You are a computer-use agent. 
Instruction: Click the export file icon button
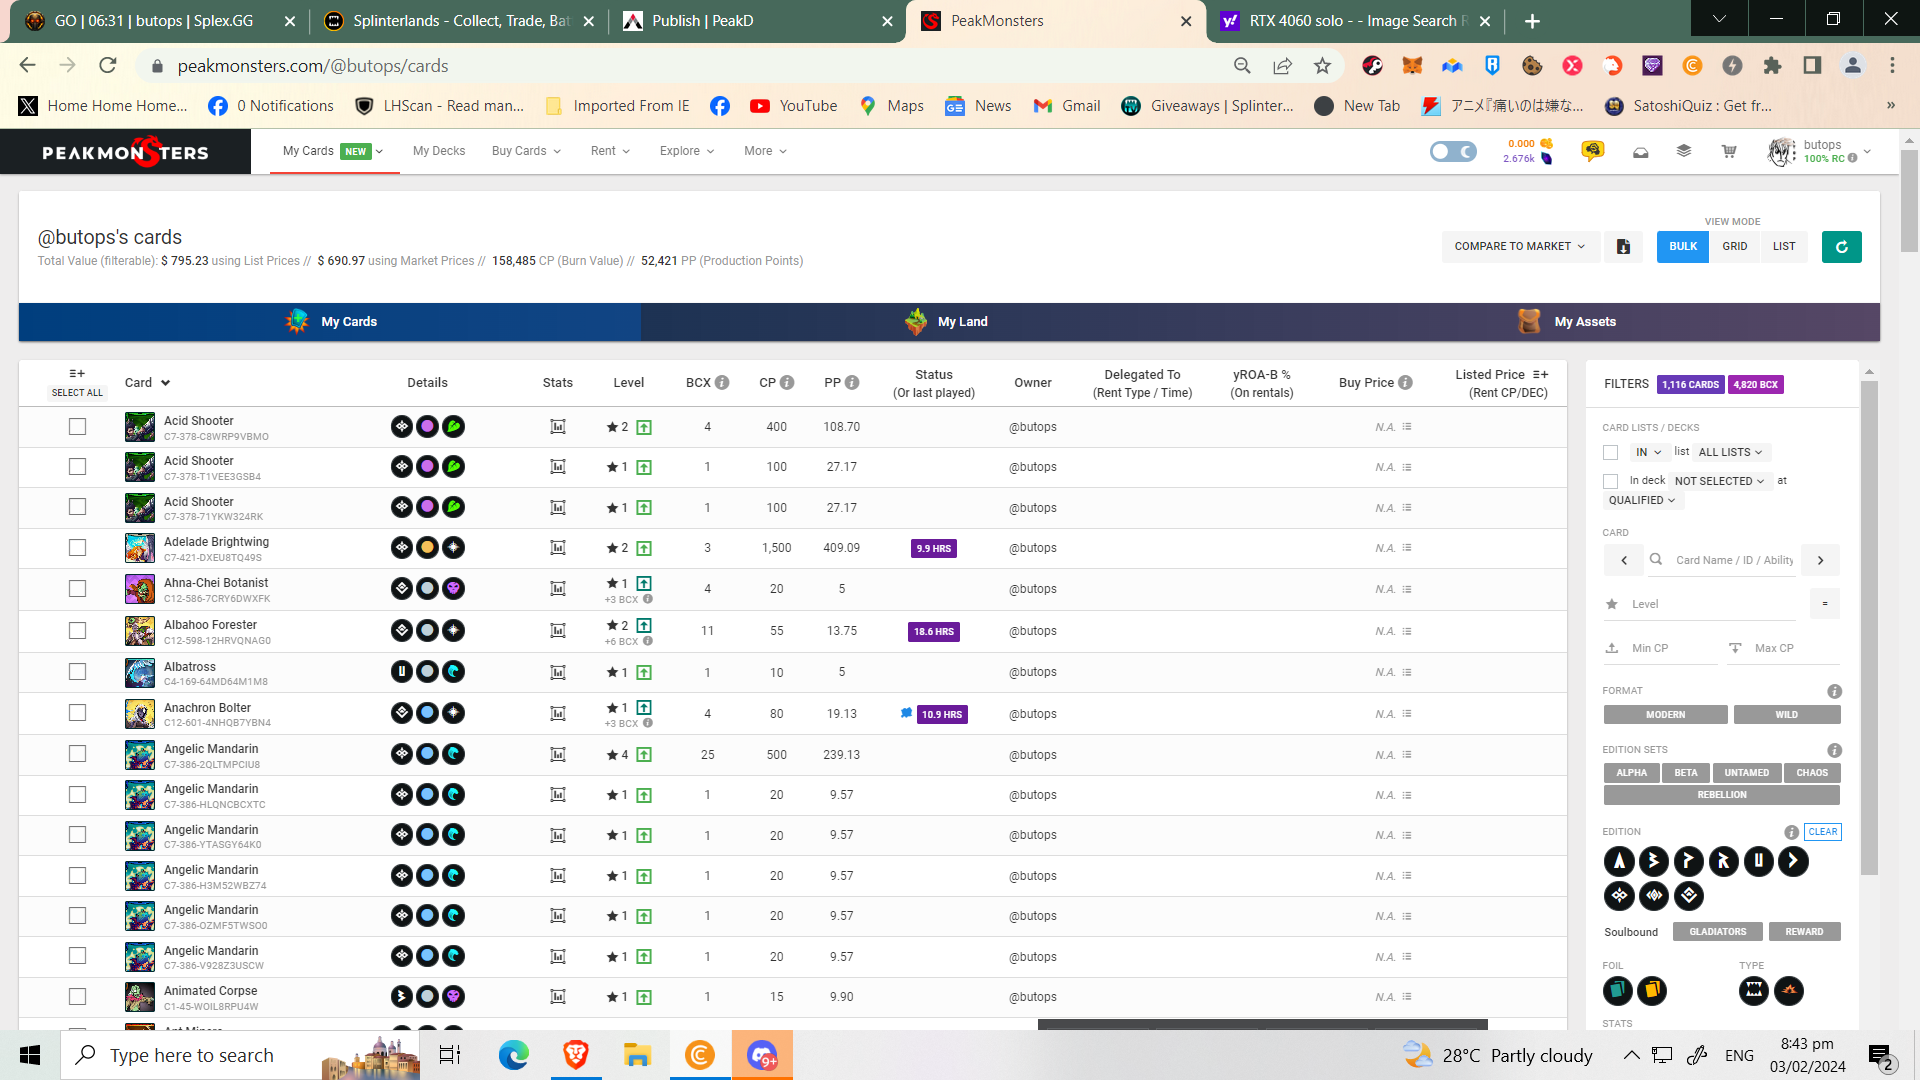[x=1624, y=247]
